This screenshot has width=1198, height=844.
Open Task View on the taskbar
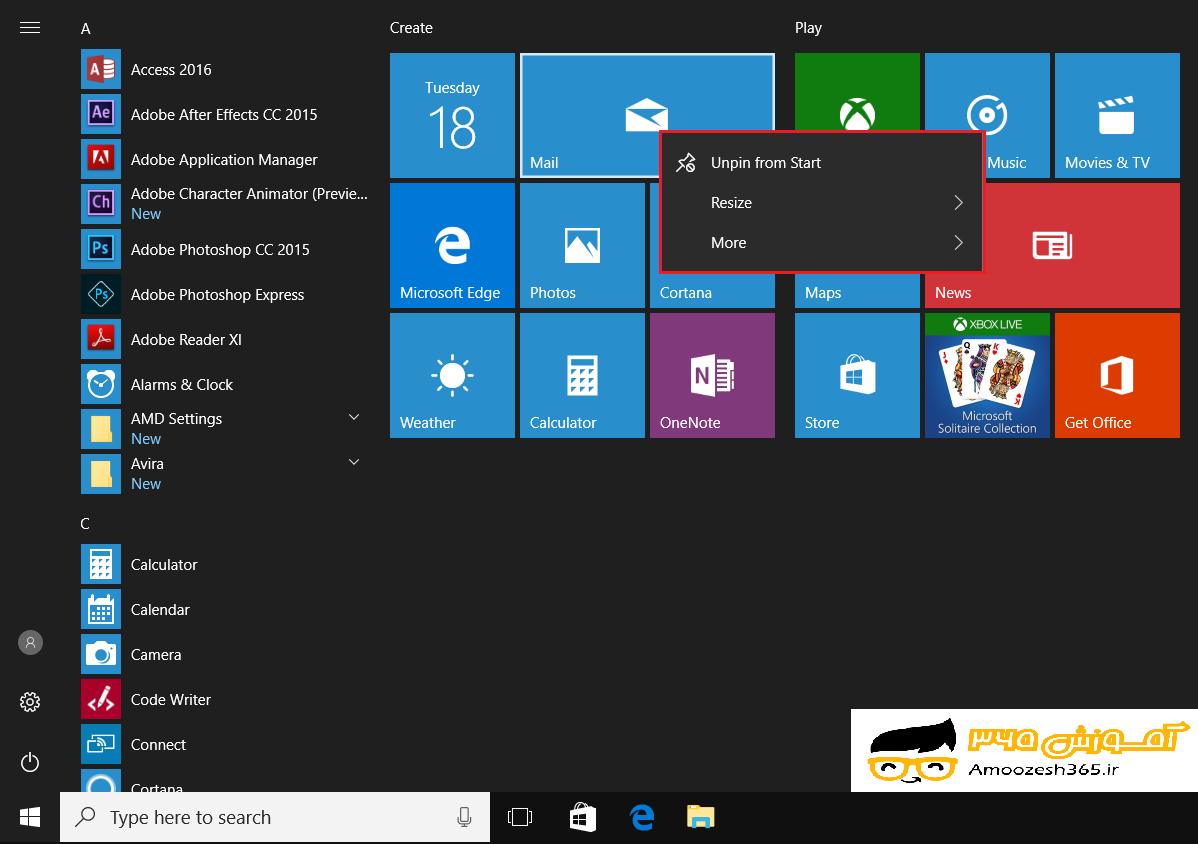(520, 817)
